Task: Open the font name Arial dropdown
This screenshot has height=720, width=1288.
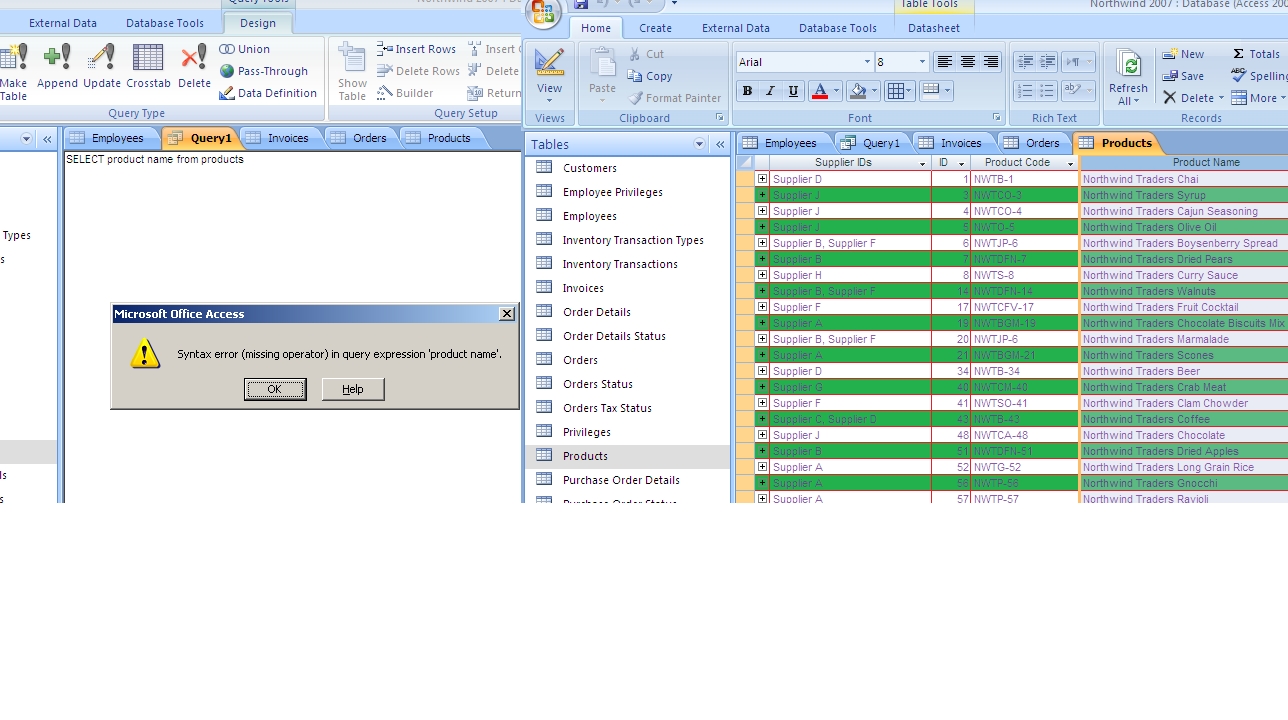Action: click(x=867, y=62)
